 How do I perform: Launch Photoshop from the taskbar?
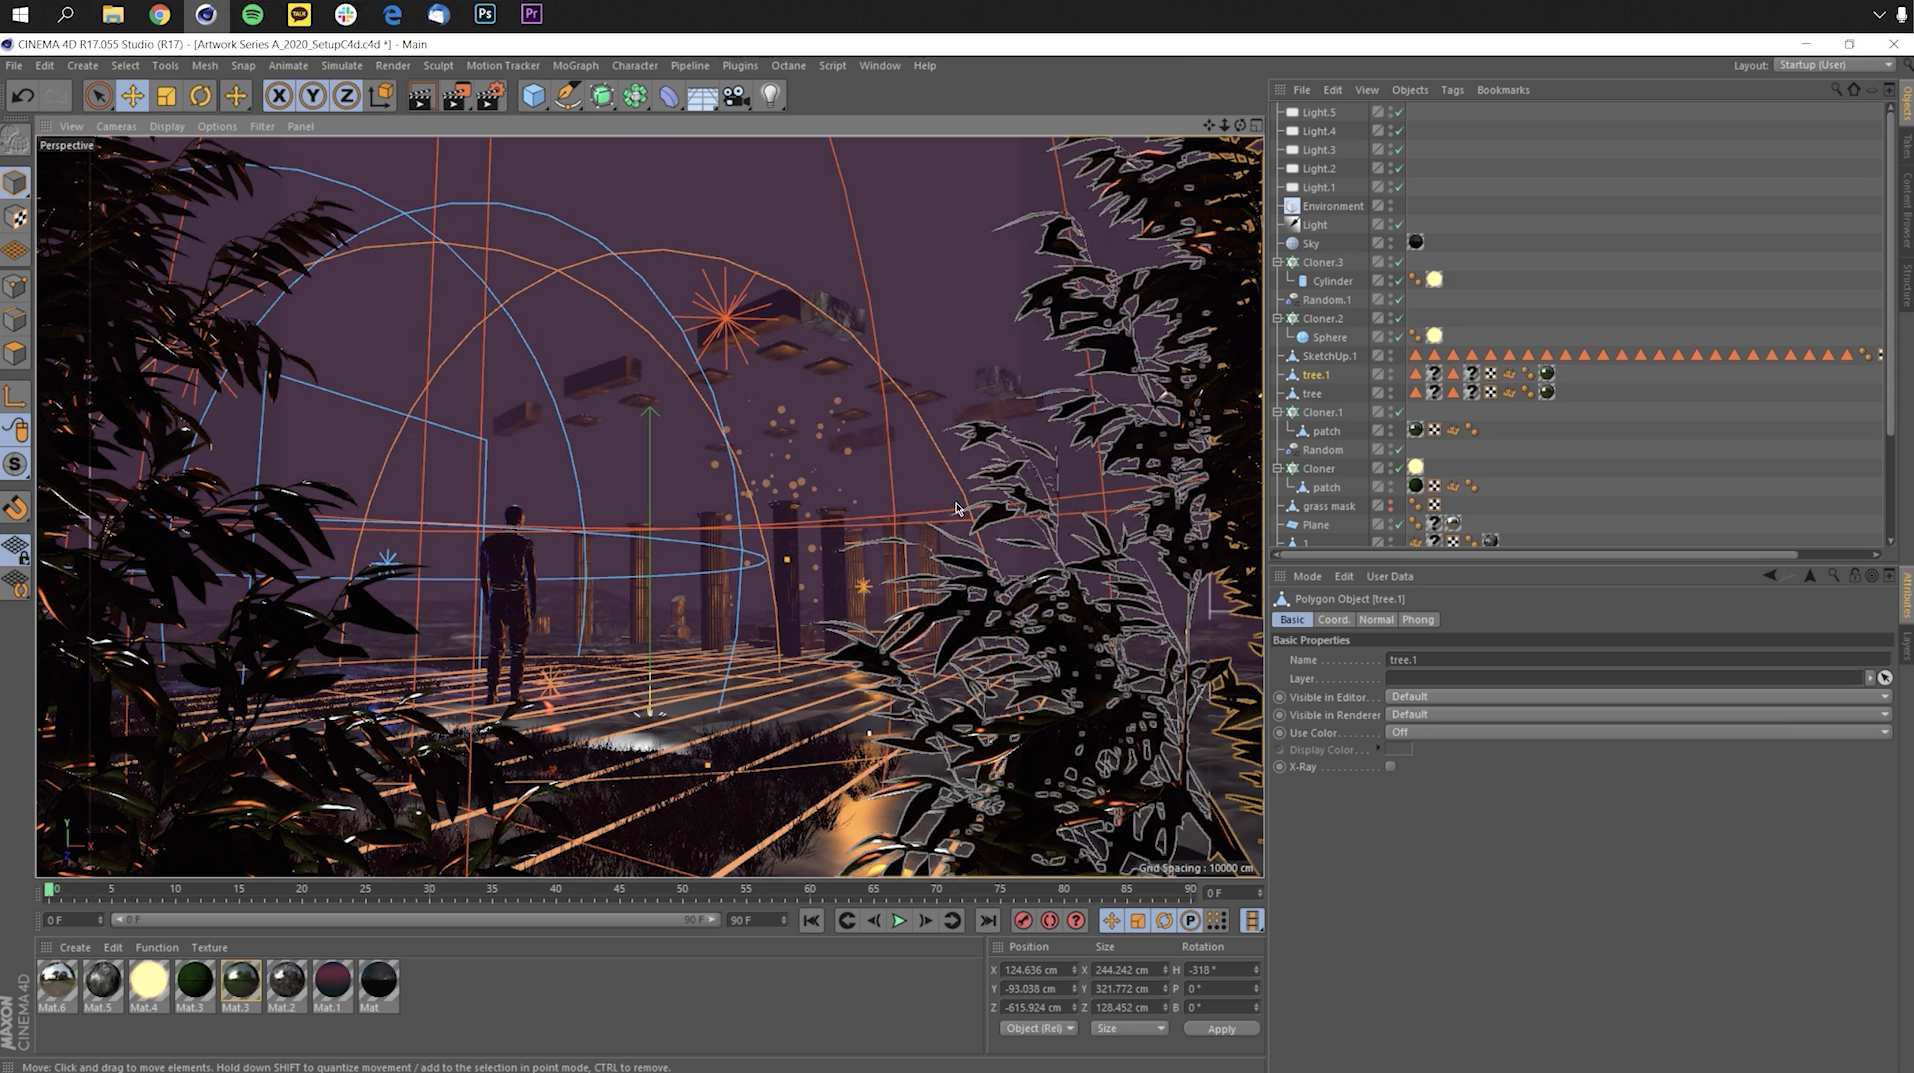coord(486,14)
